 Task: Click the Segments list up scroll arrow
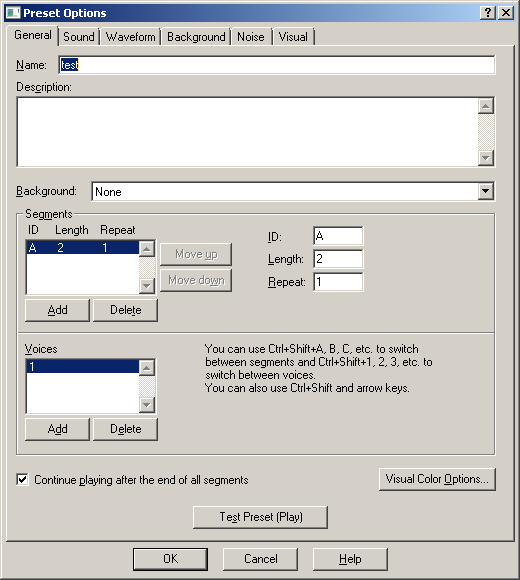click(147, 249)
